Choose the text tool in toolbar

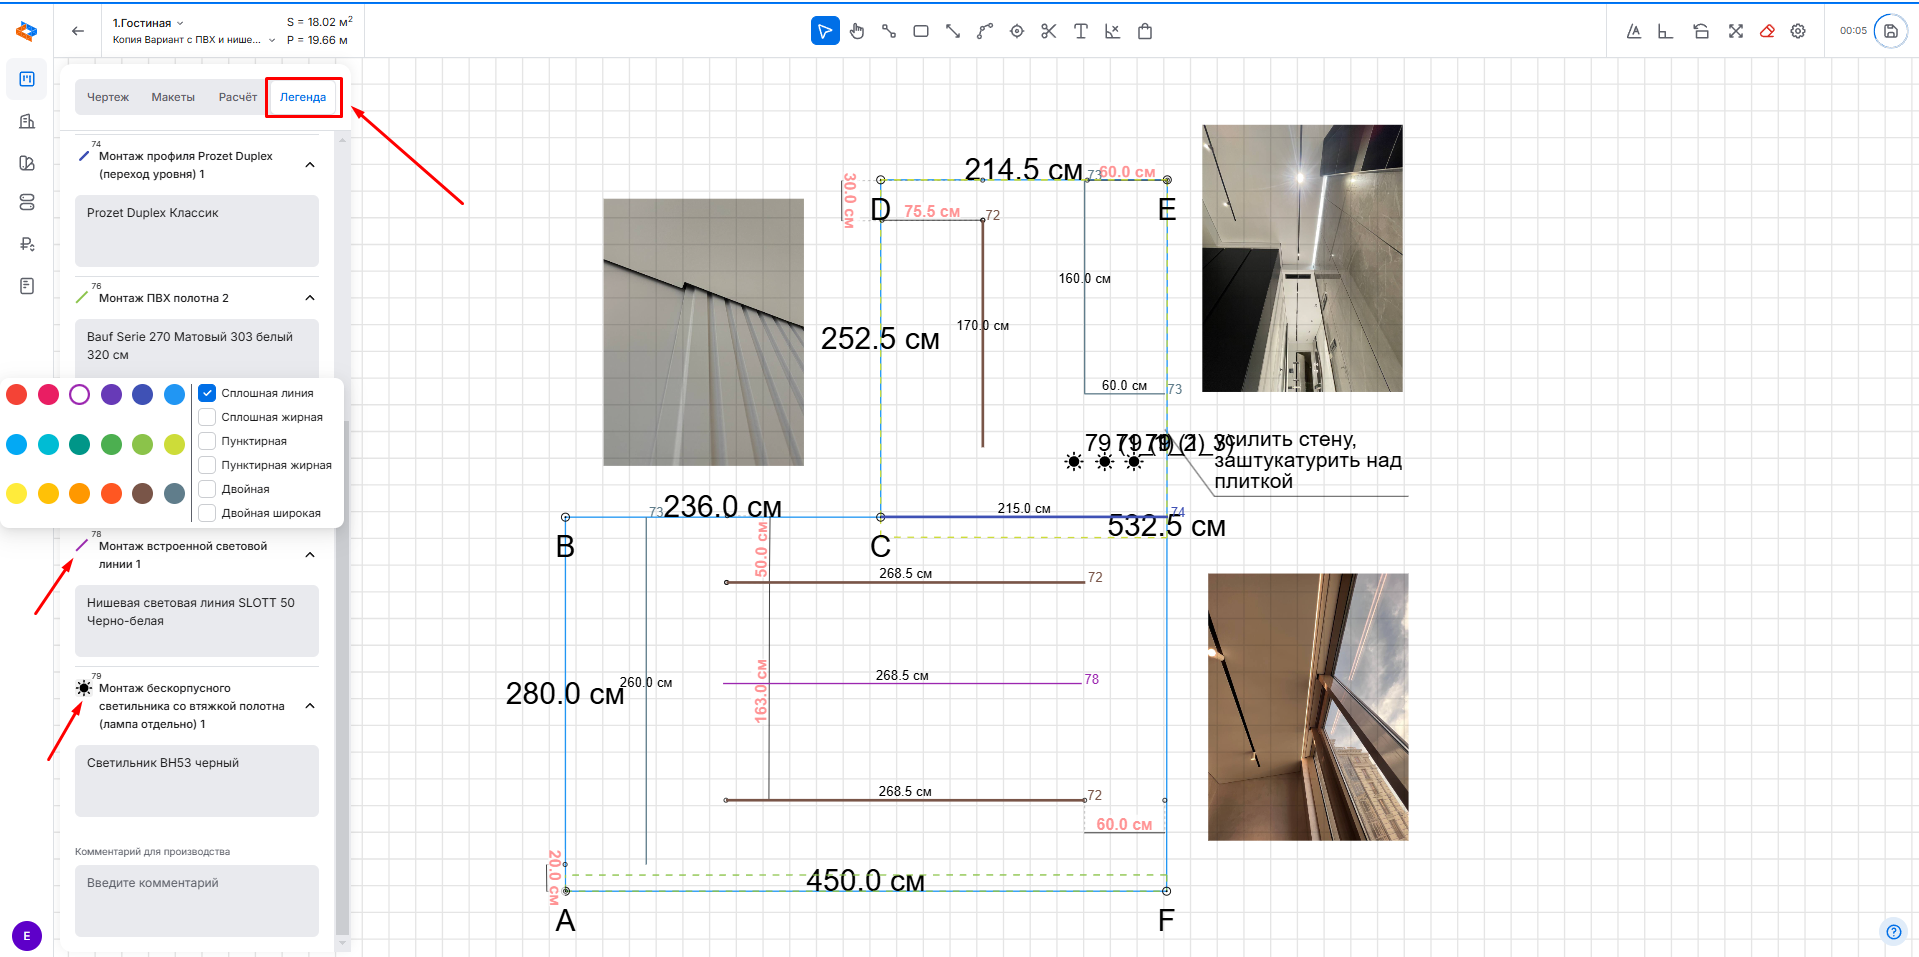click(x=1080, y=31)
